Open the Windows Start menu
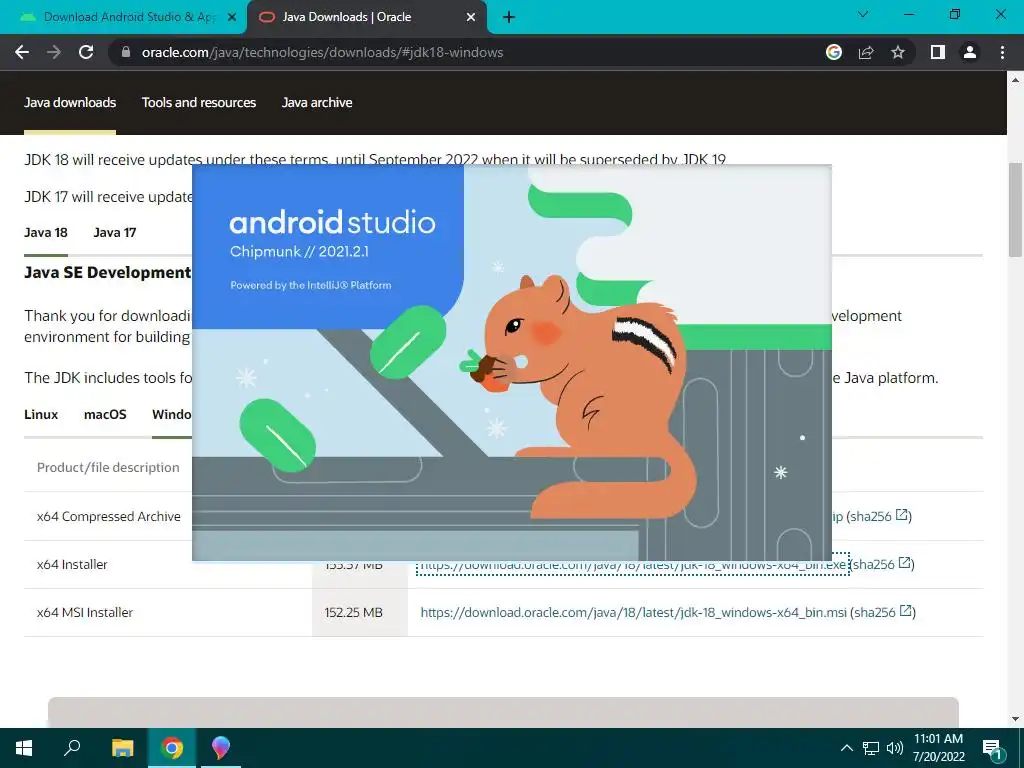The image size is (1024, 768). pos(24,748)
